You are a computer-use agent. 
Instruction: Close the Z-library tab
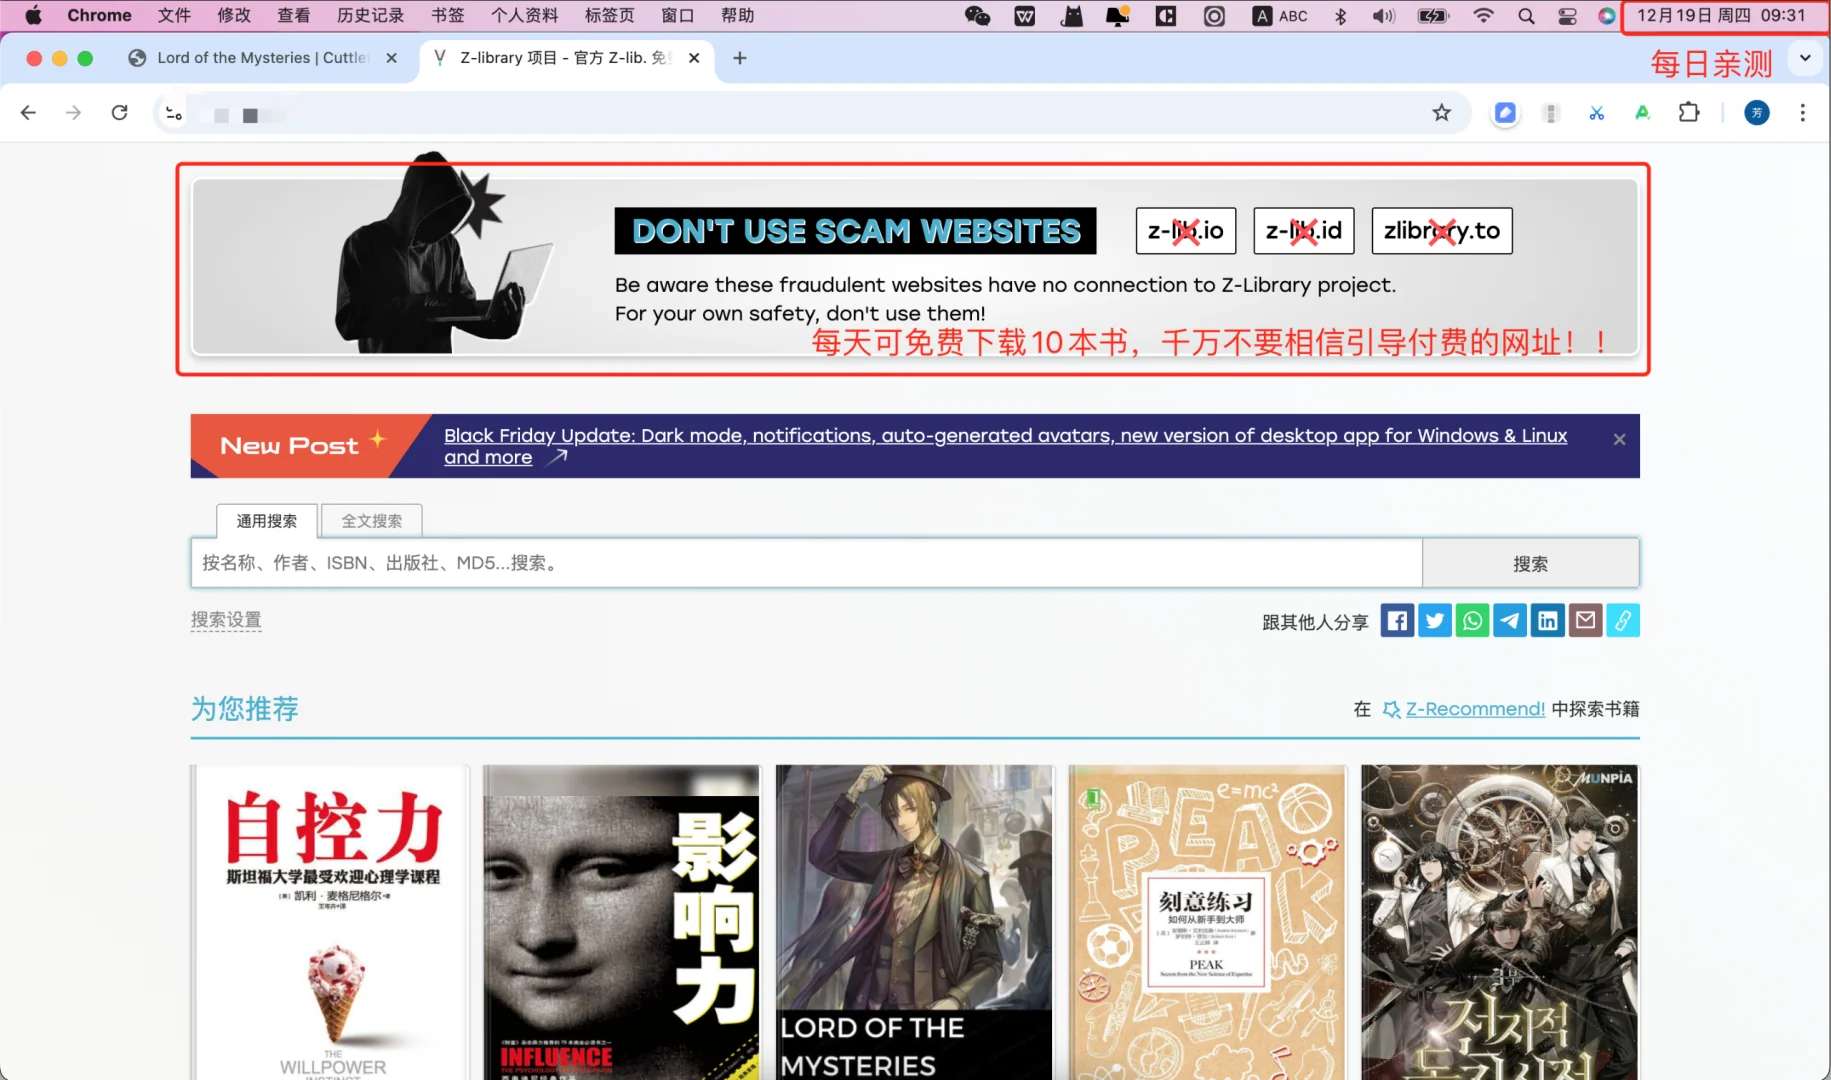point(694,58)
